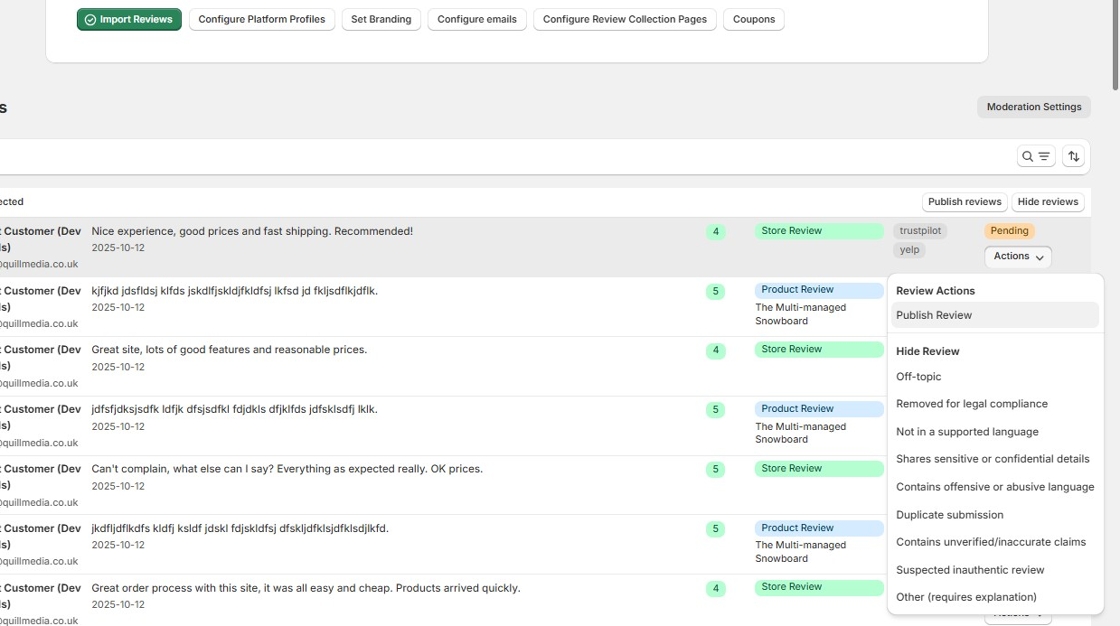This screenshot has width=1120, height=626.
Task: Choose Removed for legal compliance
Action: [x=973, y=403]
